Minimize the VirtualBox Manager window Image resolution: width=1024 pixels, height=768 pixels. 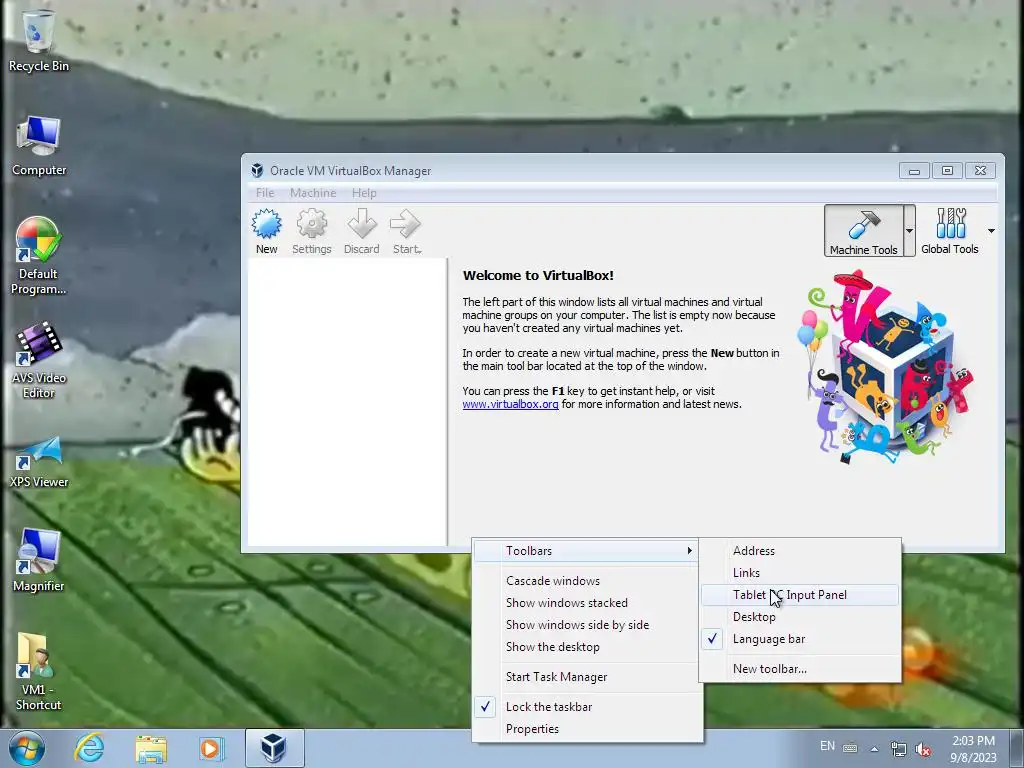click(914, 171)
